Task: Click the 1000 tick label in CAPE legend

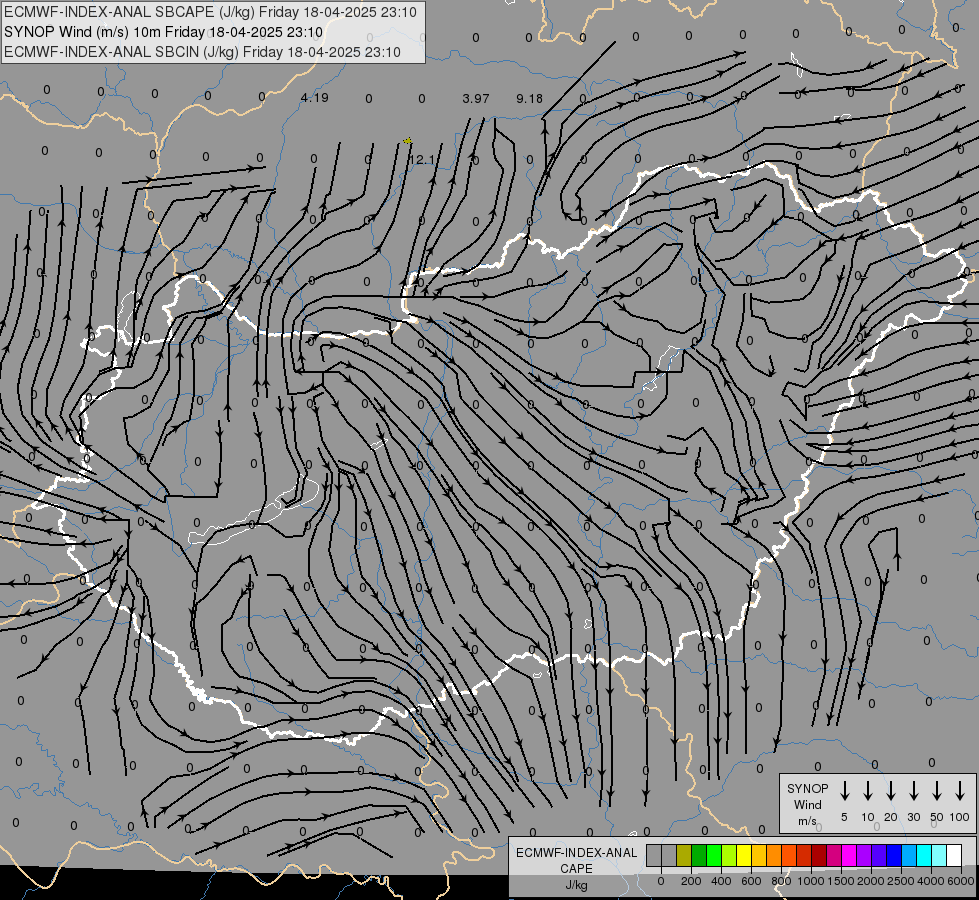Action: 811,881
